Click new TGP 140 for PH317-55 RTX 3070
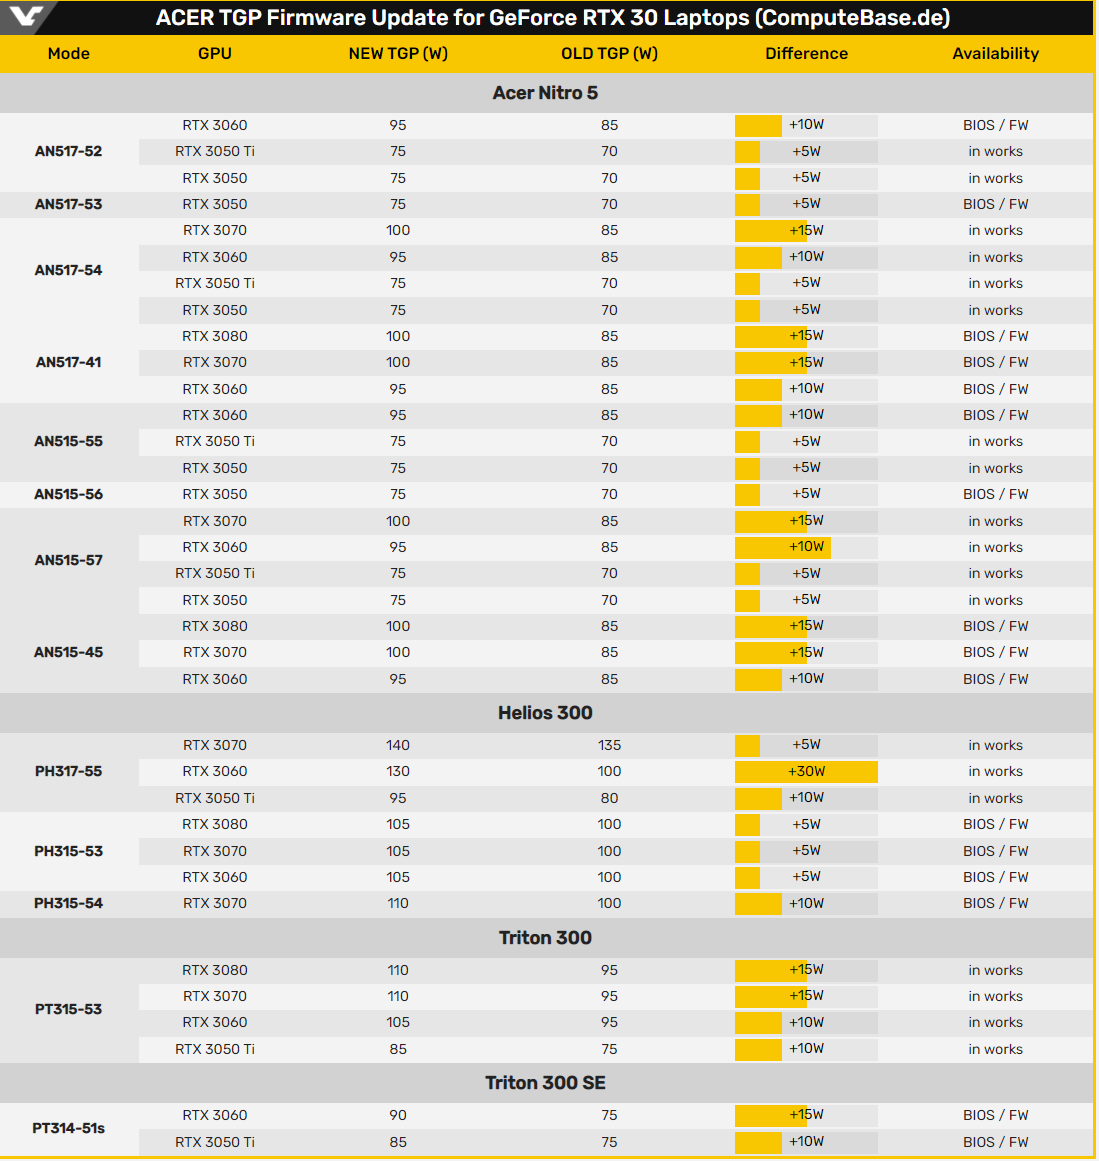Viewport: 1099px width, 1161px height. pyautogui.click(x=398, y=745)
